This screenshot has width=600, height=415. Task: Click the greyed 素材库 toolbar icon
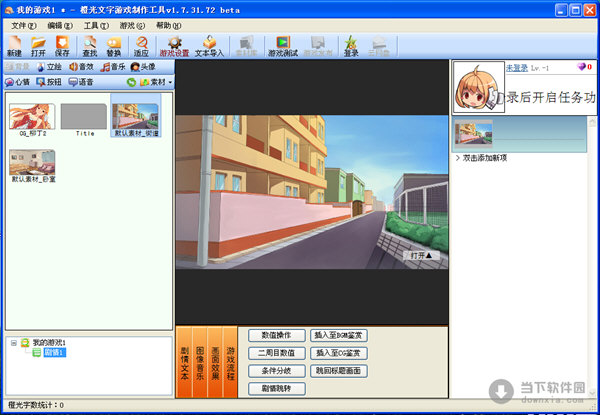click(246, 46)
